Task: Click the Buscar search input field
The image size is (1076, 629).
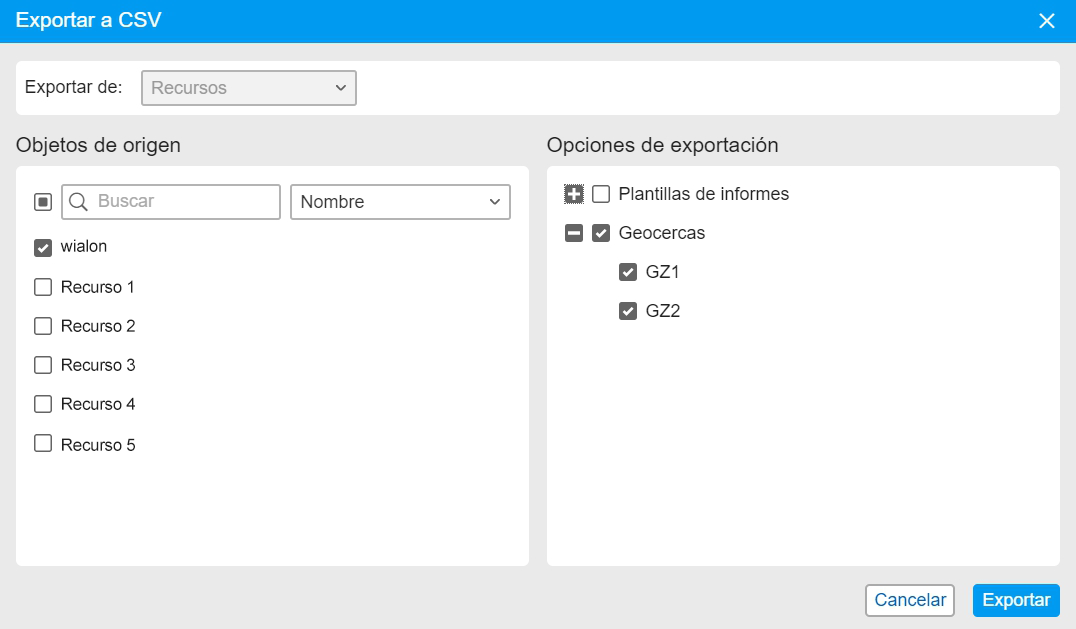Action: click(x=185, y=202)
